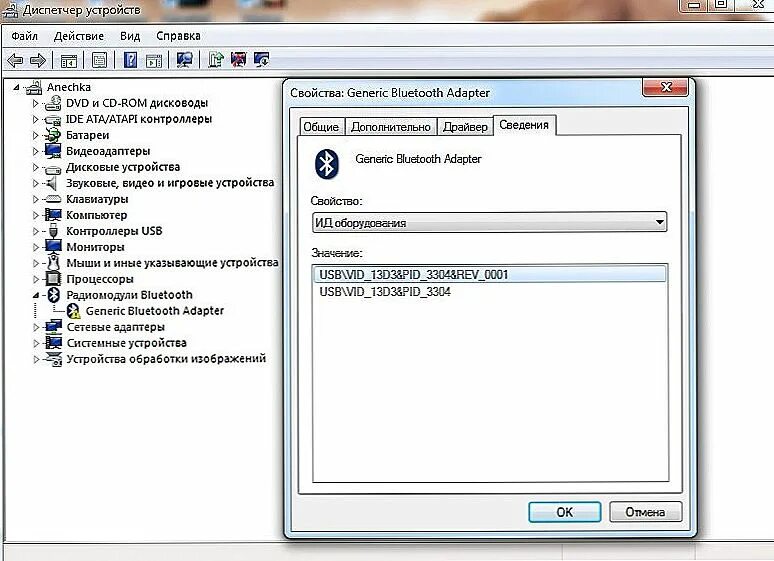774x561 pixels.
Task: Click the action pane toolbar icon
Action: click(154, 61)
